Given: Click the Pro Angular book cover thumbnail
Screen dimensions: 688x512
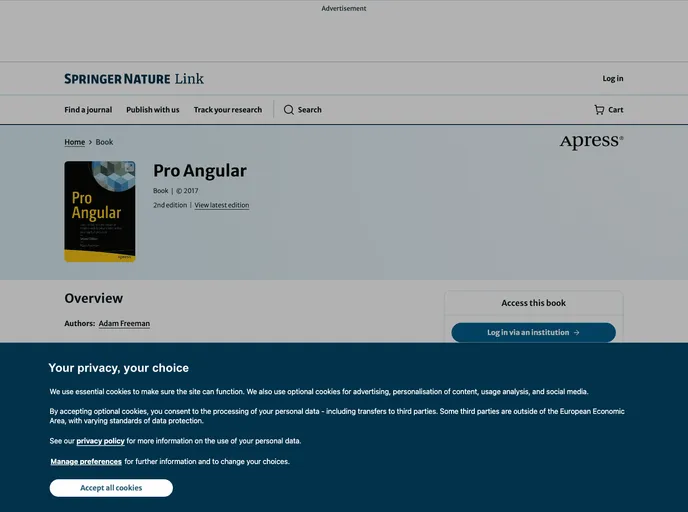Looking at the screenshot, I should coord(100,211).
